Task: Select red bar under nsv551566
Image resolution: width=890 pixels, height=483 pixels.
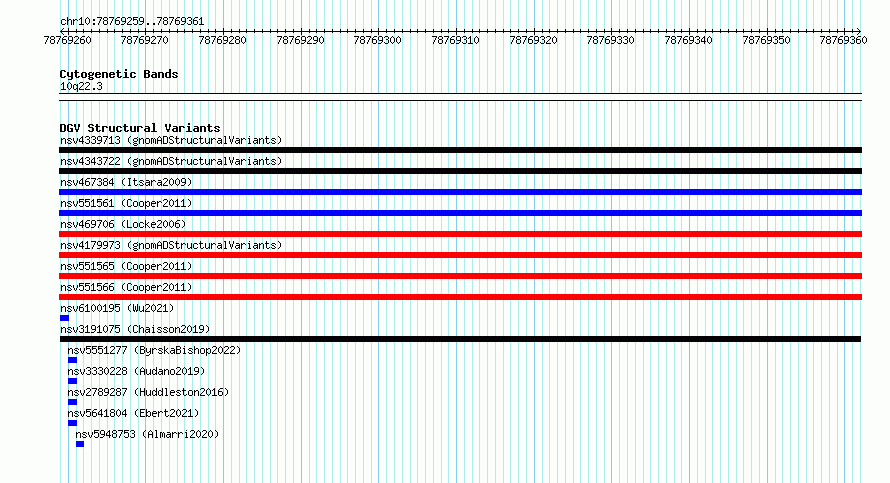Action: point(460,297)
